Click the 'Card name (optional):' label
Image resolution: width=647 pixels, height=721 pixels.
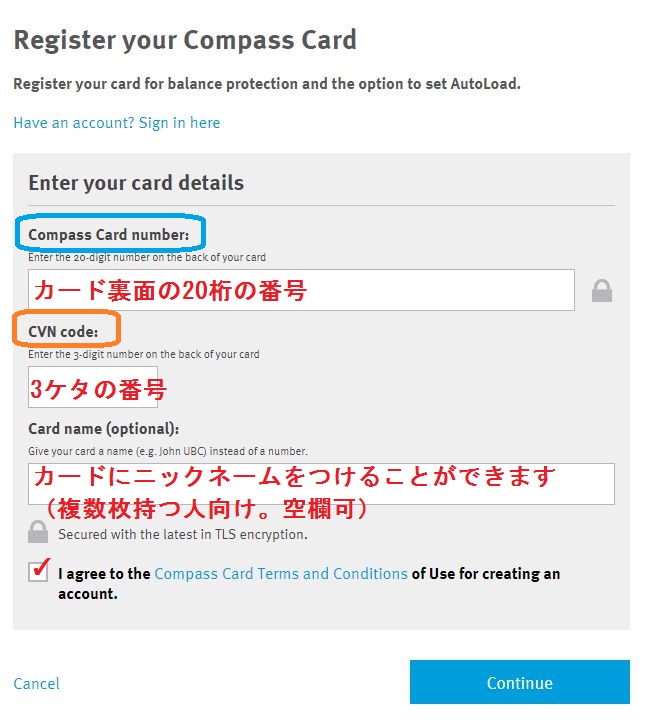(x=104, y=429)
